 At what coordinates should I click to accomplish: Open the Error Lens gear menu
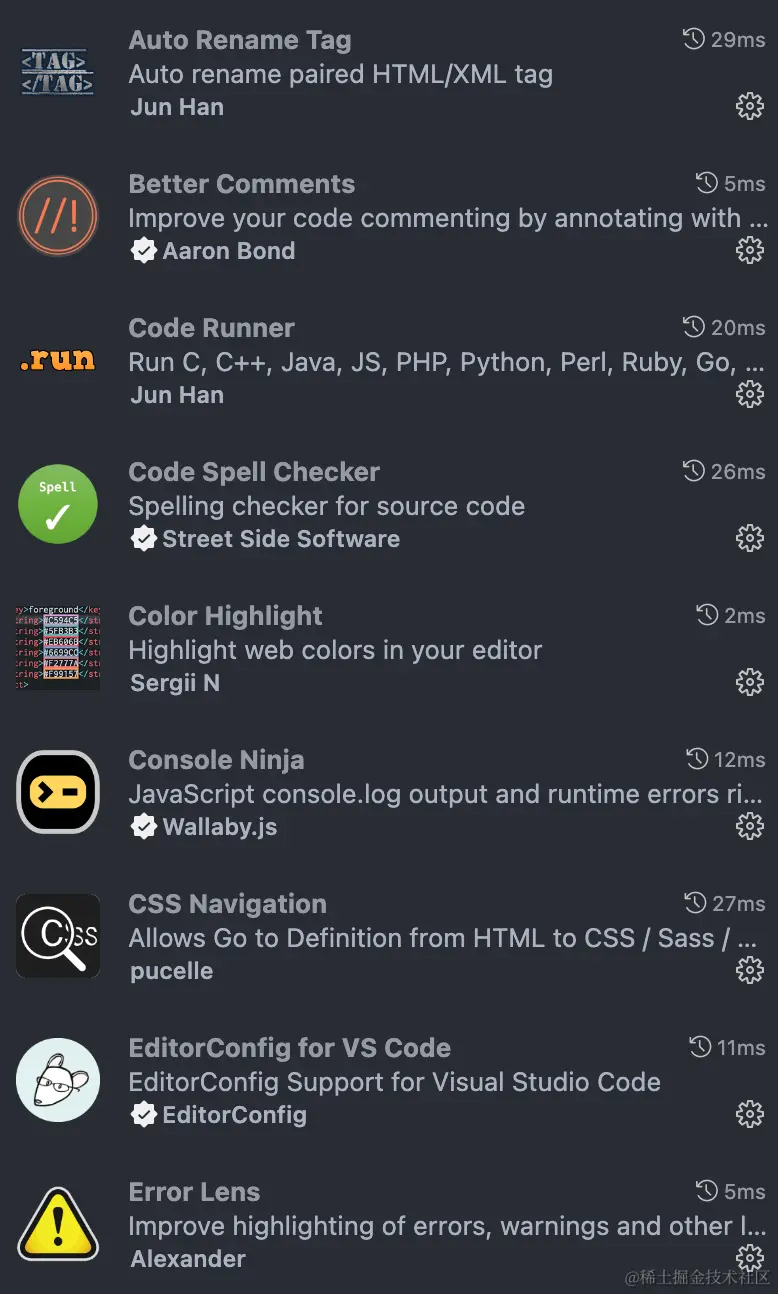[749, 1258]
